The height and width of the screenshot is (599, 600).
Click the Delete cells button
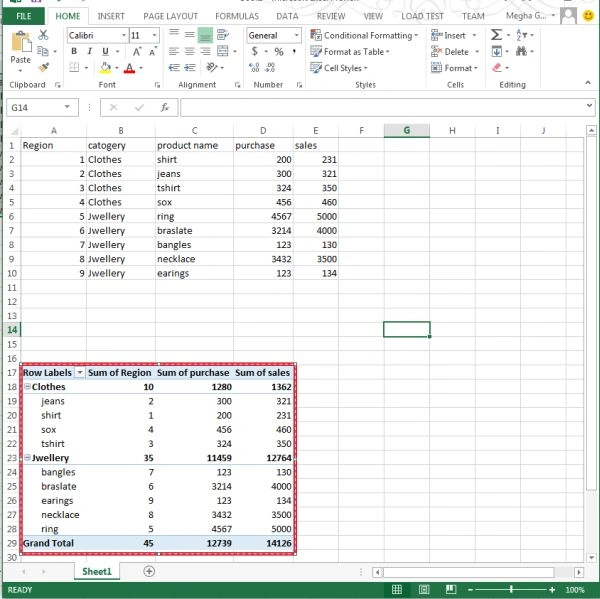tap(455, 51)
